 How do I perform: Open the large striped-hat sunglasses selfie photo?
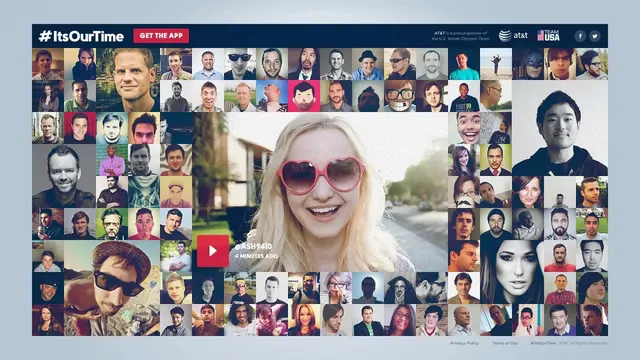click(112, 288)
